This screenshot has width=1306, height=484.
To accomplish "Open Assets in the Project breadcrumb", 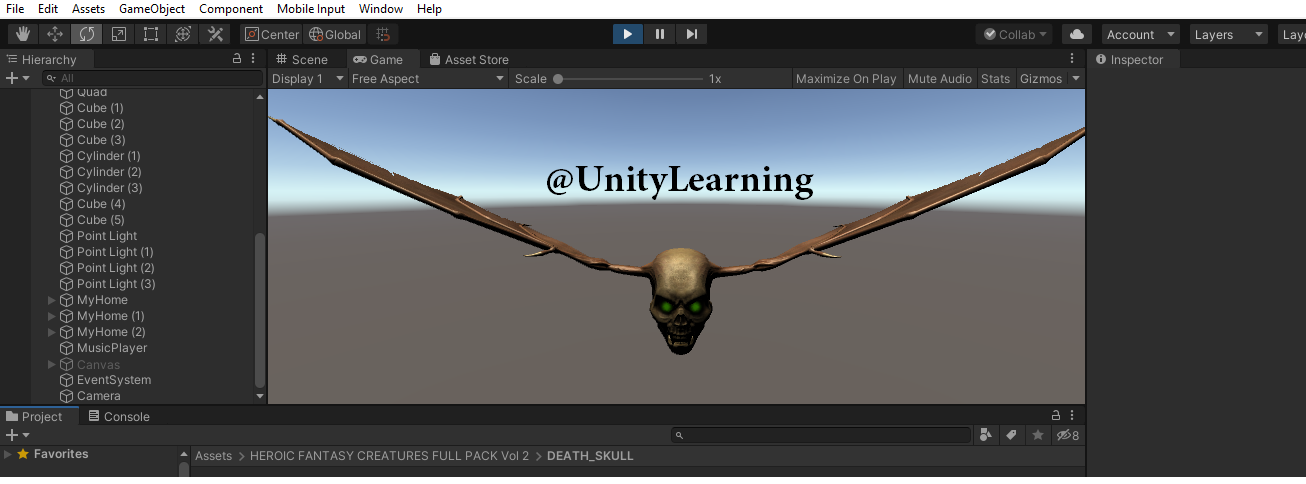I will 213,456.
